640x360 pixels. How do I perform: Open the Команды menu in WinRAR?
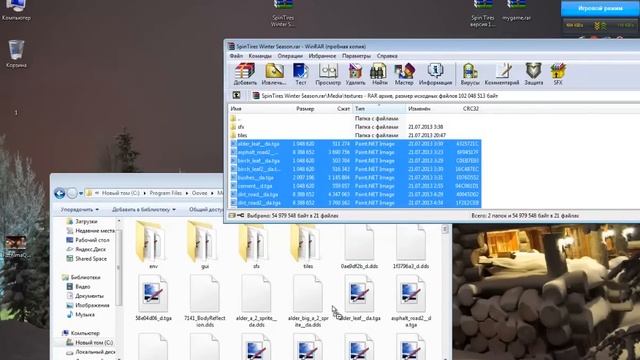click(260, 56)
